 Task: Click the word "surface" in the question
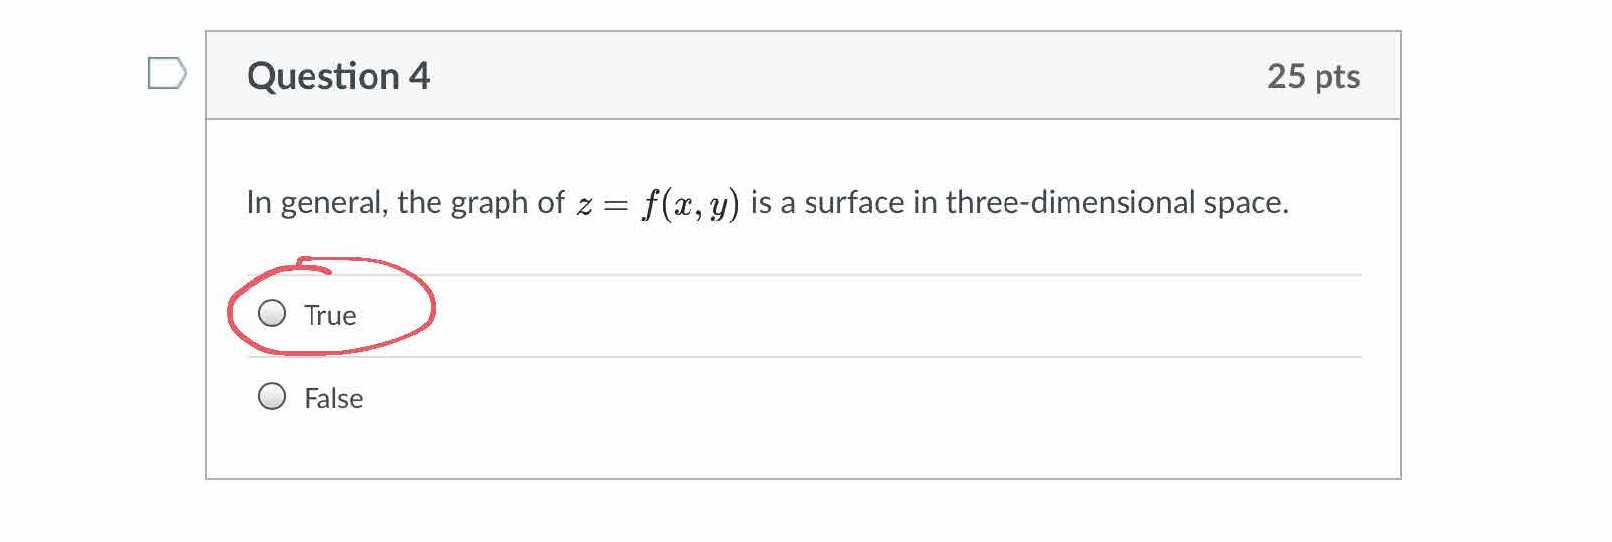pos(854,203)
